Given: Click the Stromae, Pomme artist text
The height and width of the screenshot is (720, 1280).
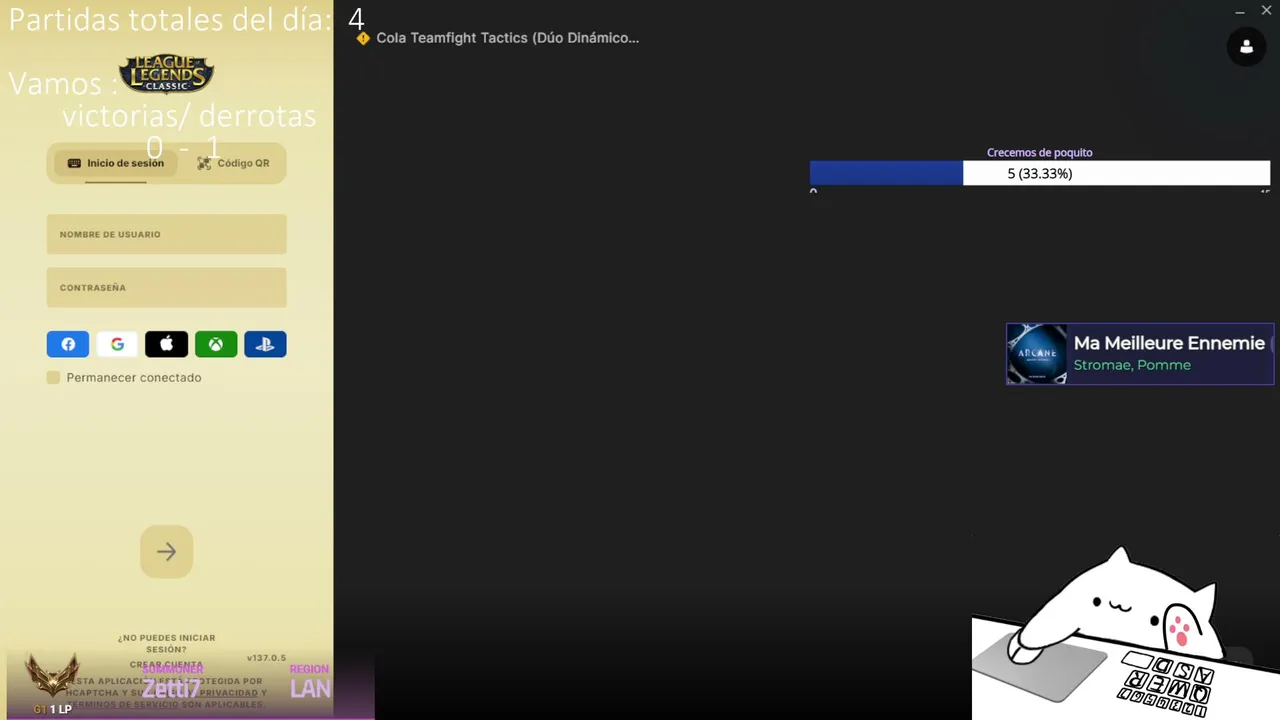Looking at the screenshot, I should coord(1132,365).
